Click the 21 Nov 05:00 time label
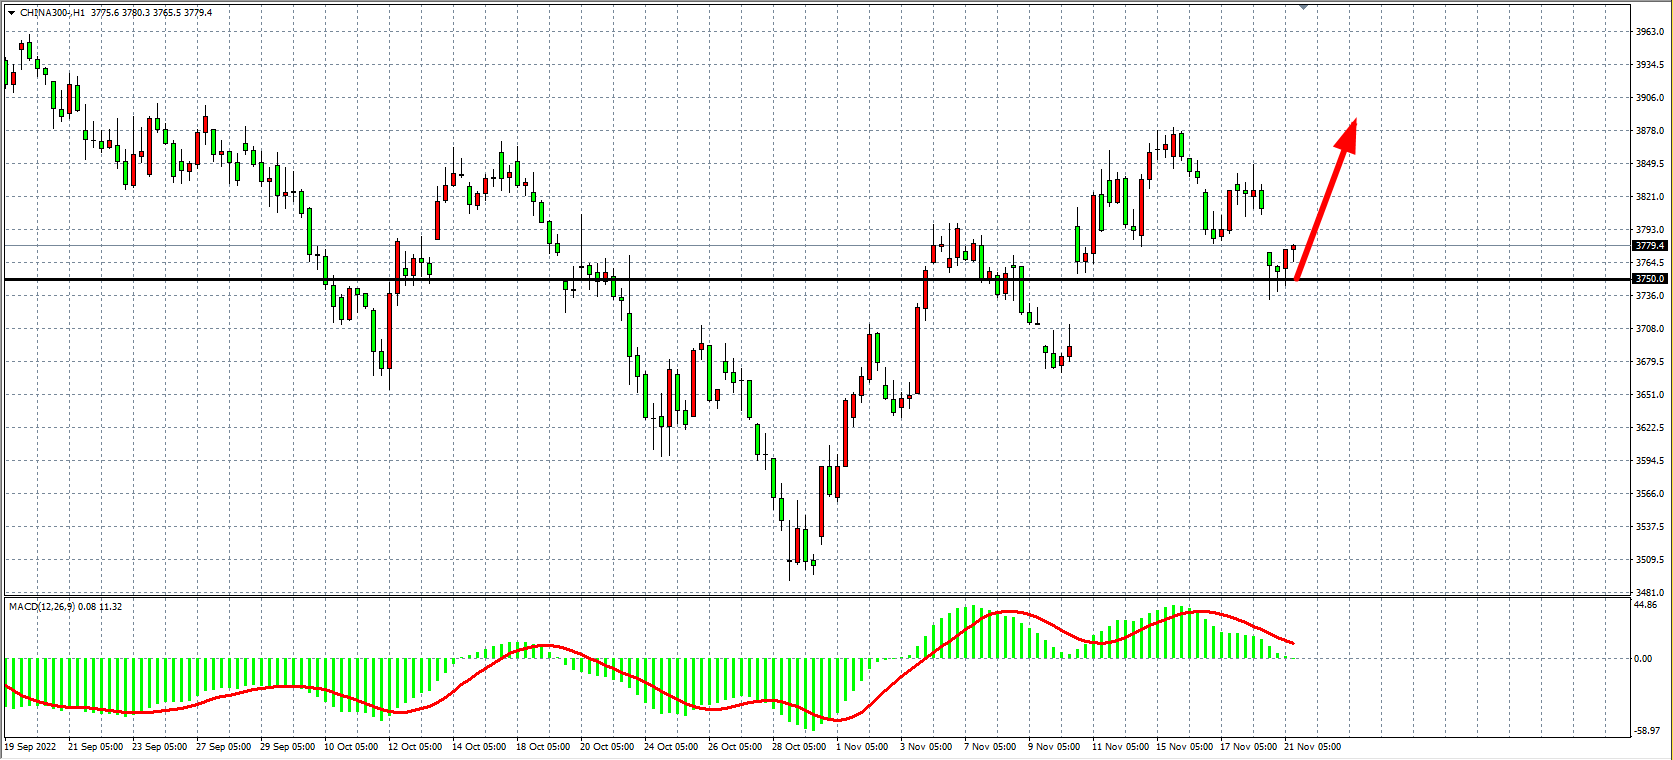The image size is (1673, 760). pos(1312,746)
